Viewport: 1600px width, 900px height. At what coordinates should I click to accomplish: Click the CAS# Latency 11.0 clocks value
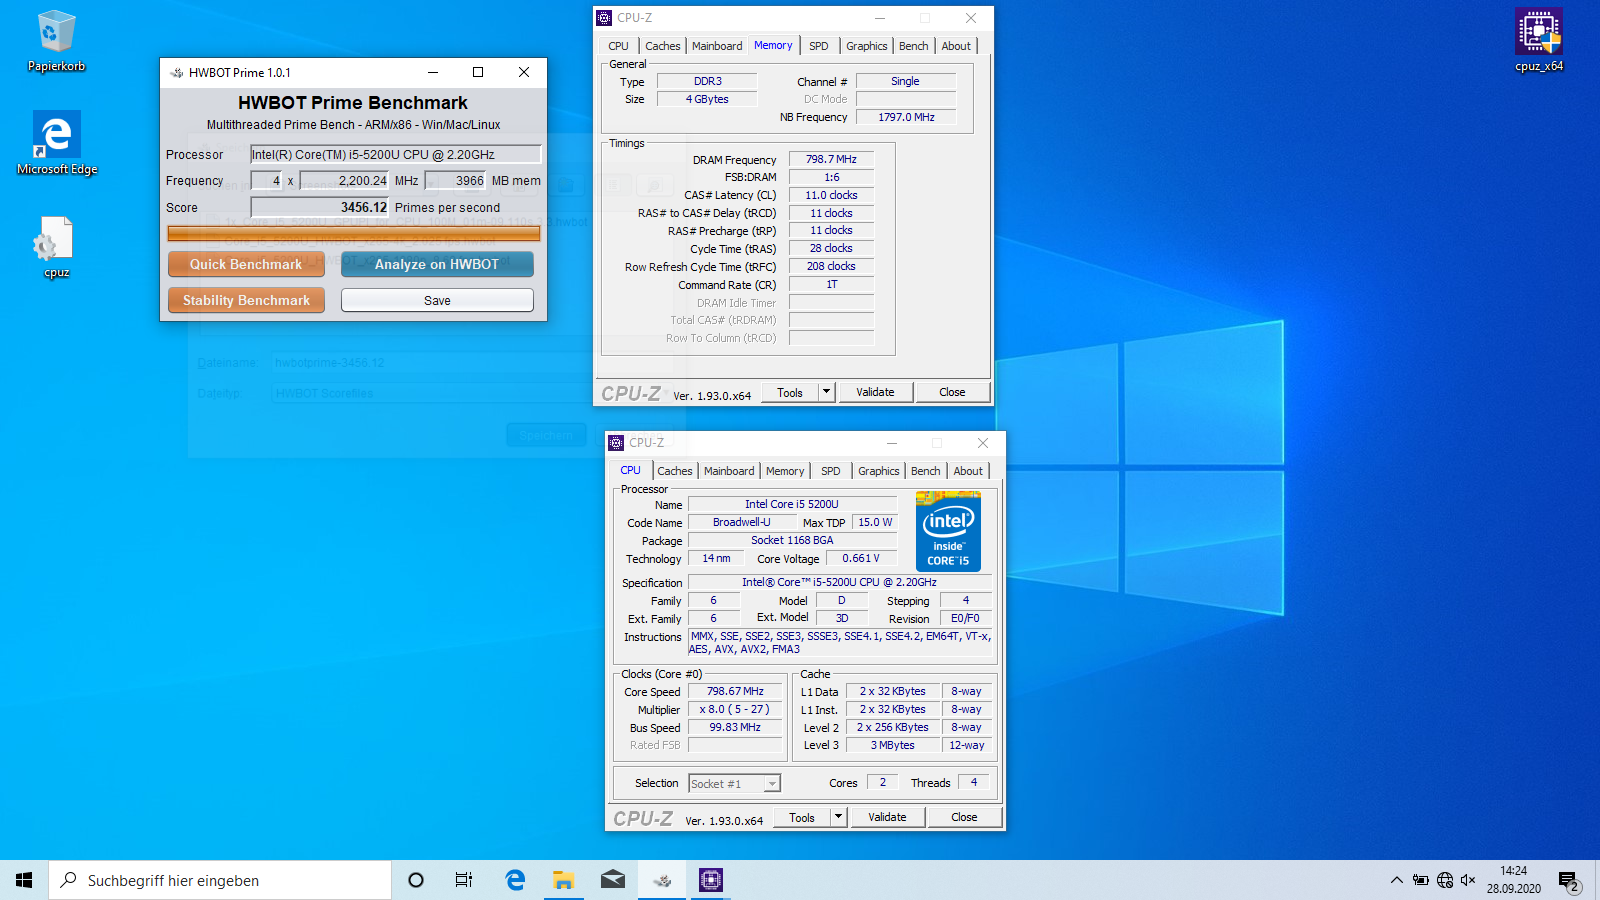pos(831,195)
